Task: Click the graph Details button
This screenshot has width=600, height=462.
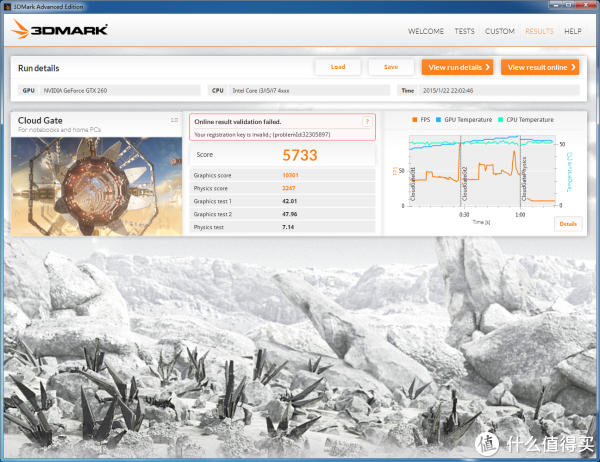Action: tap(568, 224)
